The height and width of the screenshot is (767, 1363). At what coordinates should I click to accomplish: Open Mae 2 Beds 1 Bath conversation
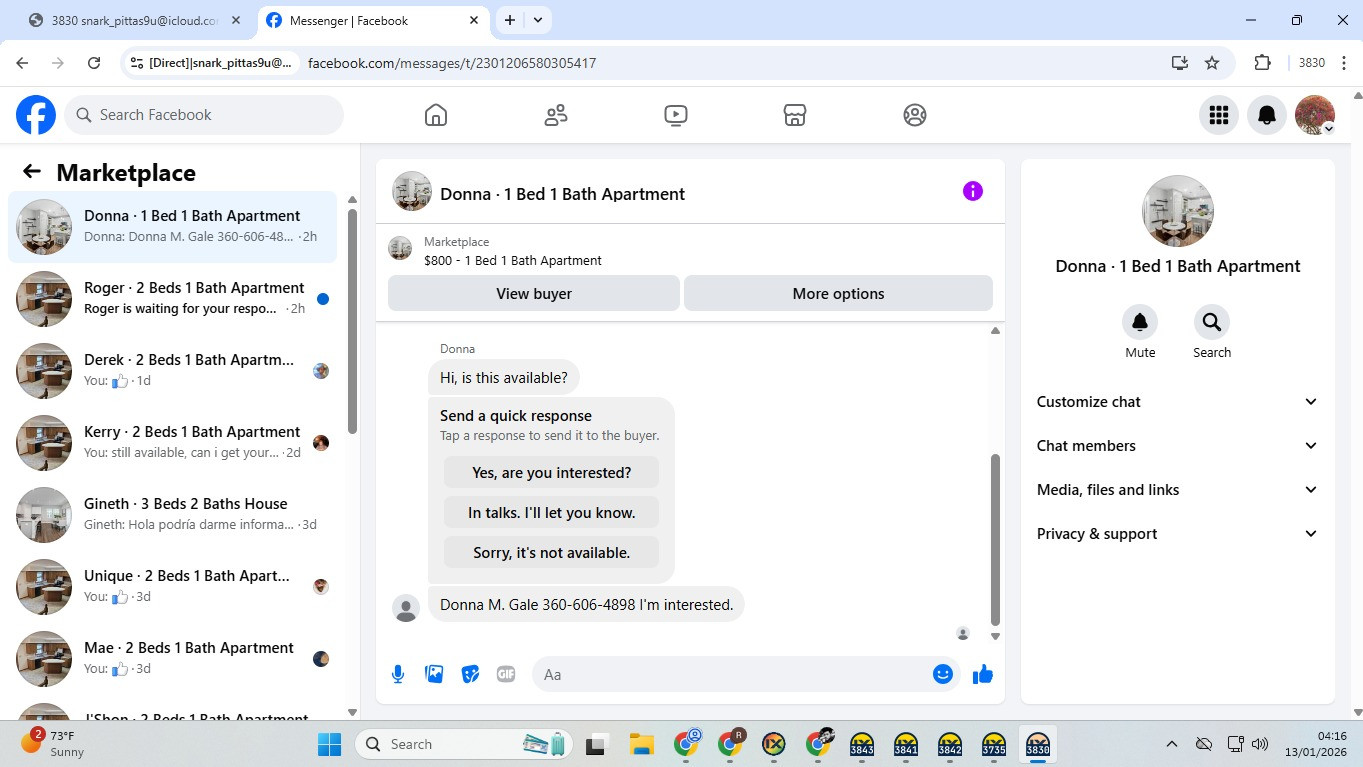pyautogui.click(x=172, y=659)
